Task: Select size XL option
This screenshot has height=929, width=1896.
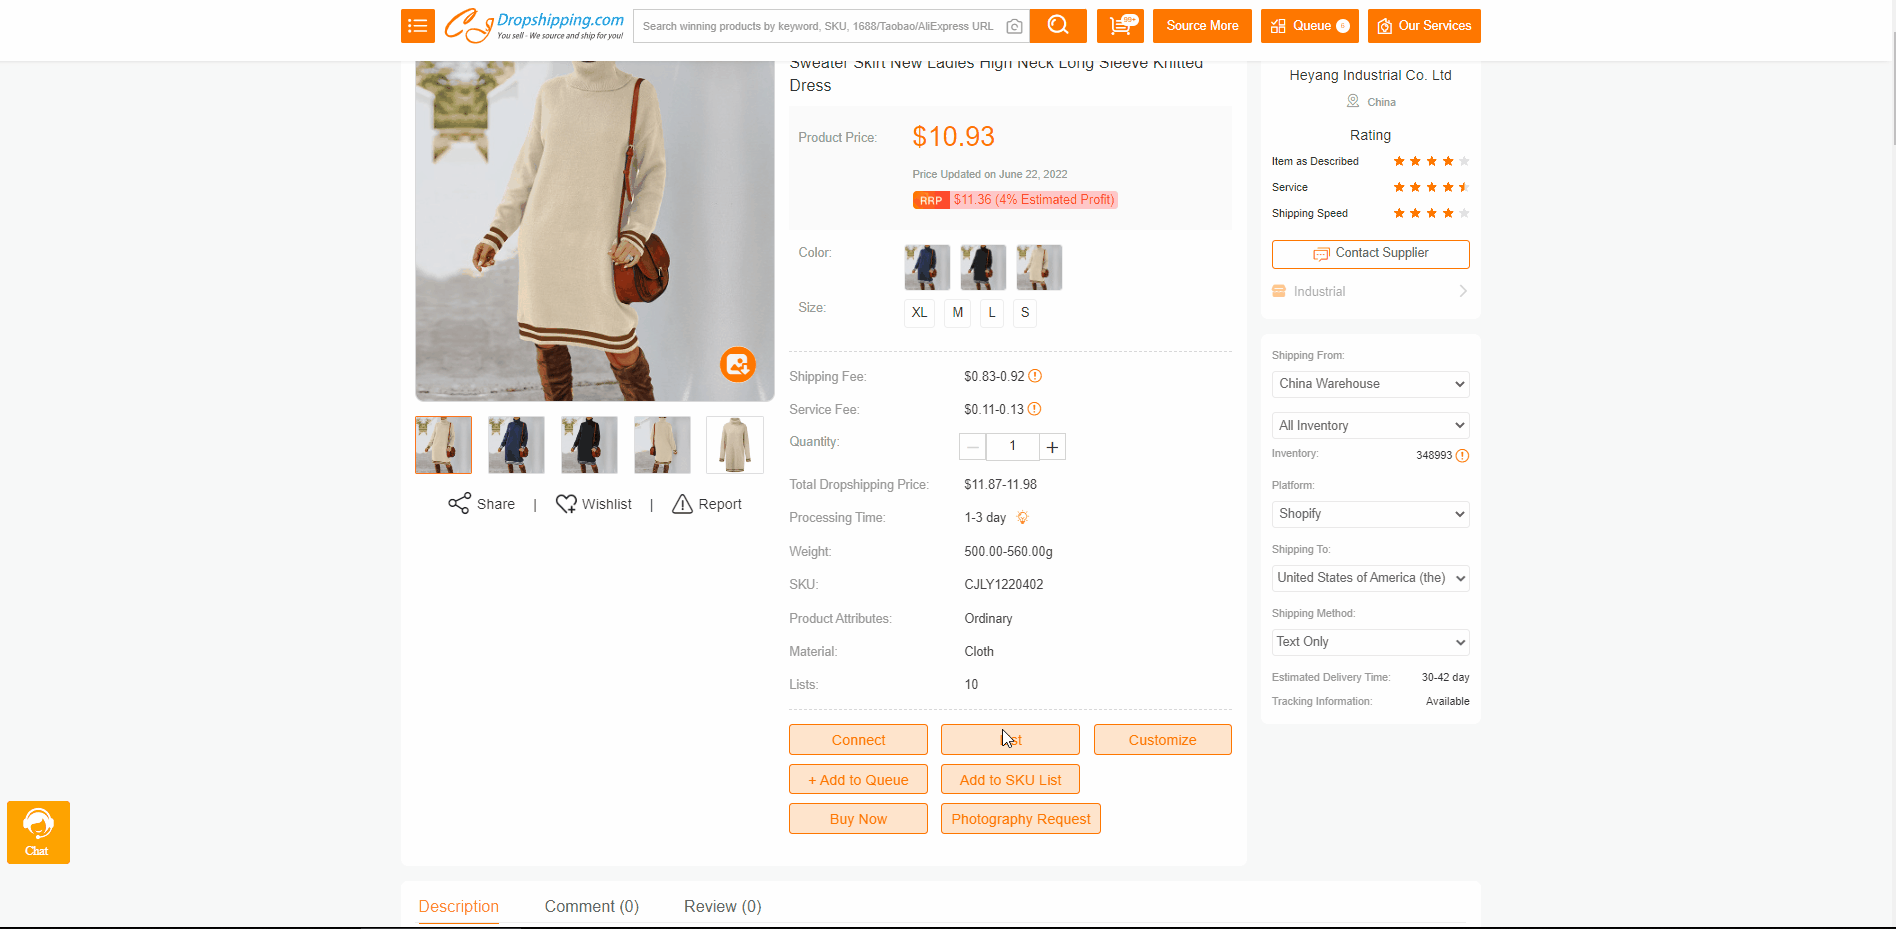Action: click(919, 313)
